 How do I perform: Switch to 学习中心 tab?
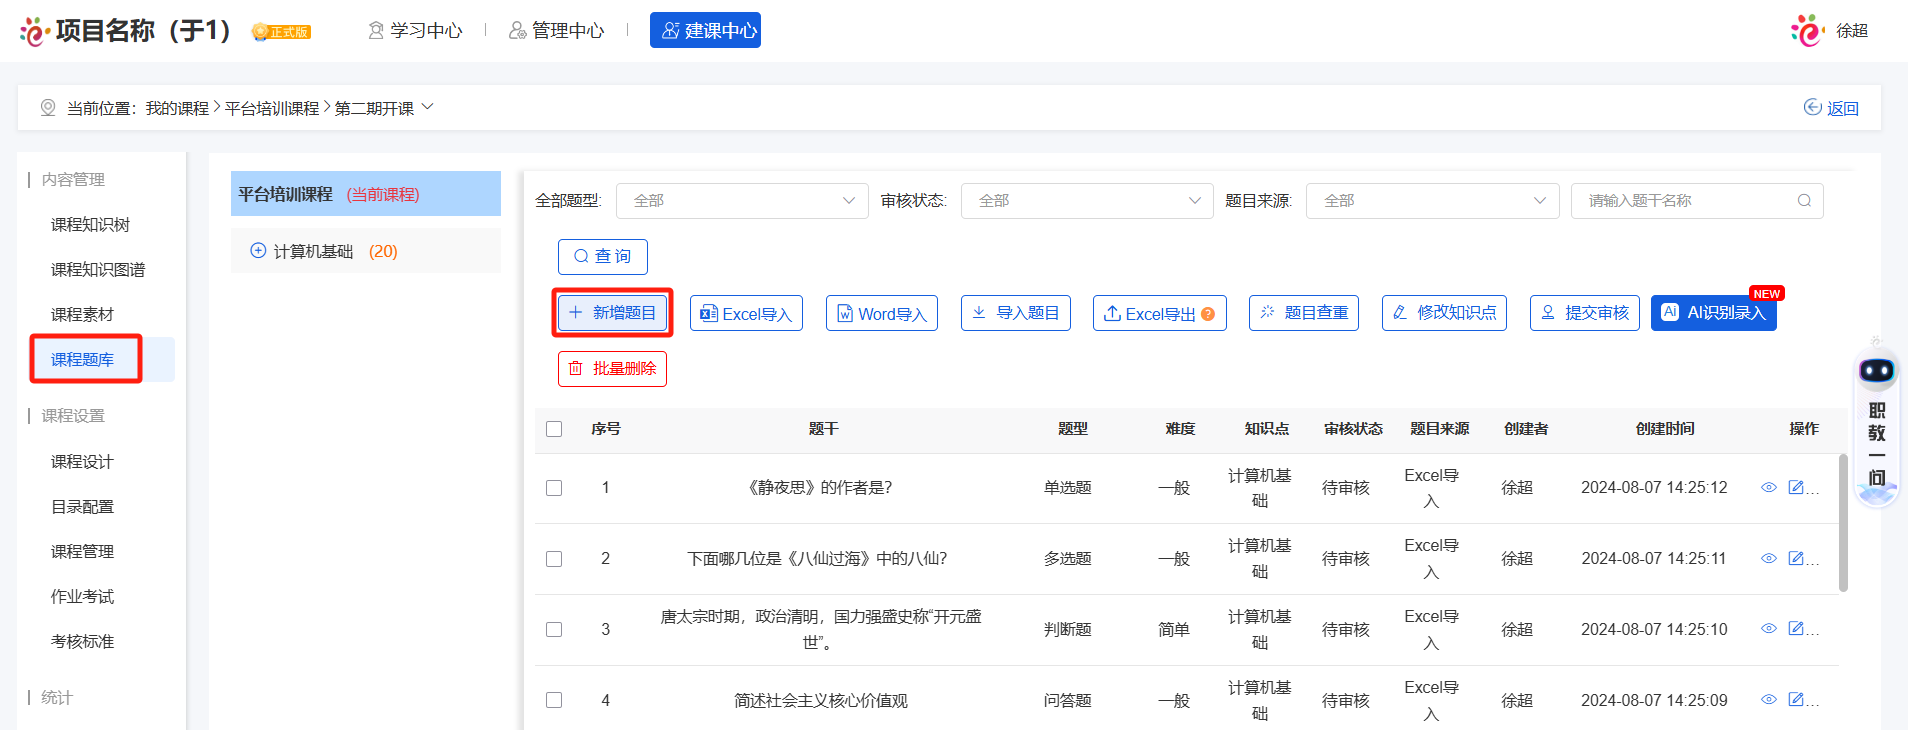click(x=415, y=31)
